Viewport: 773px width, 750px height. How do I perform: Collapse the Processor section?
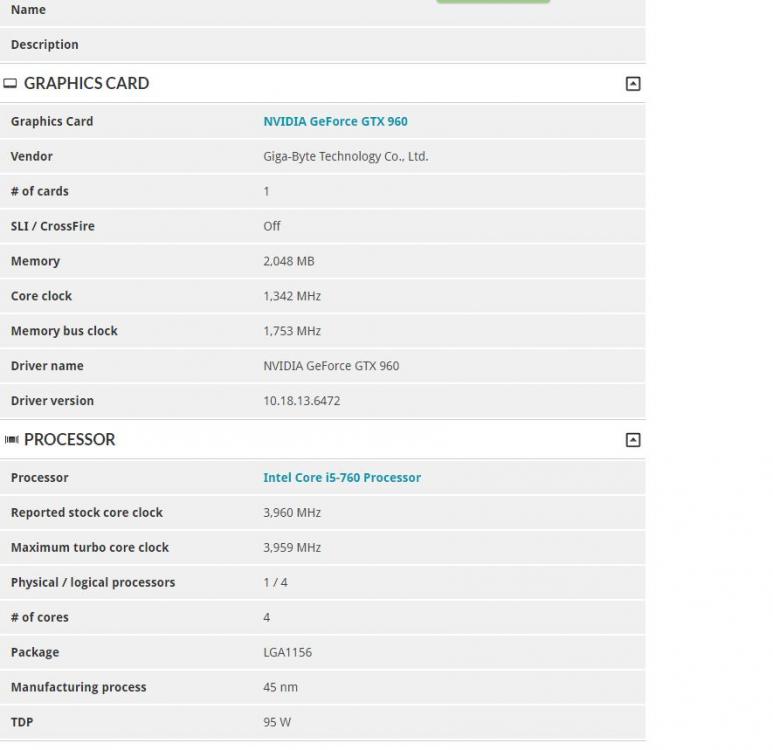click(x=632, y=440)
